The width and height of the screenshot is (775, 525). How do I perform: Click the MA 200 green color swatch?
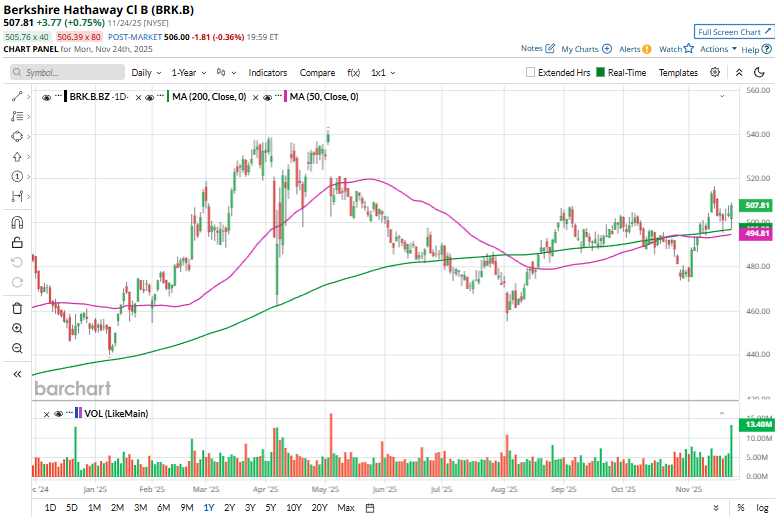pyautogui.click(x=168, y=96)
